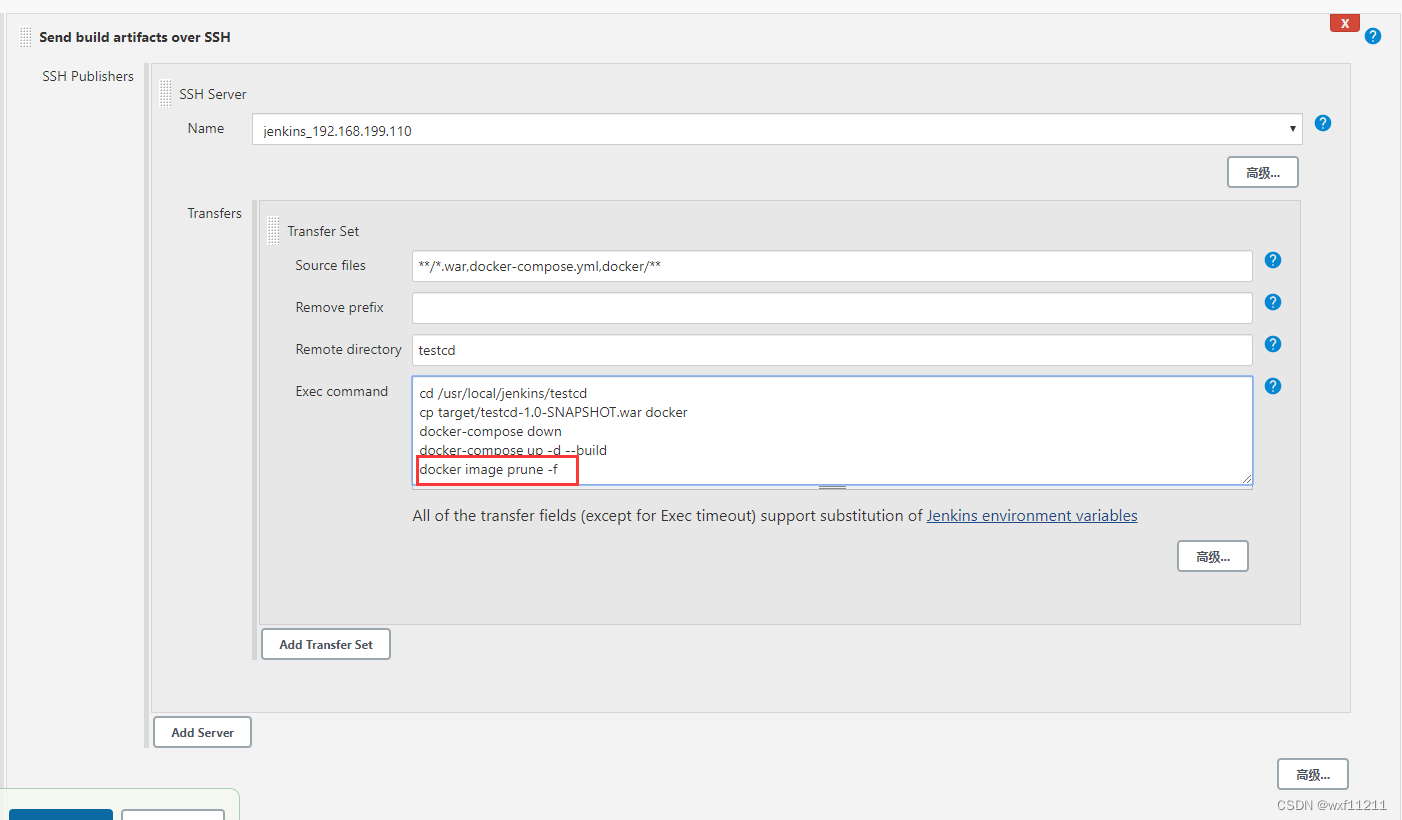Click the SSH Publishers label
Image resolution: width=1402 pixels, height=820 pixels.
[x=88, y=76]
